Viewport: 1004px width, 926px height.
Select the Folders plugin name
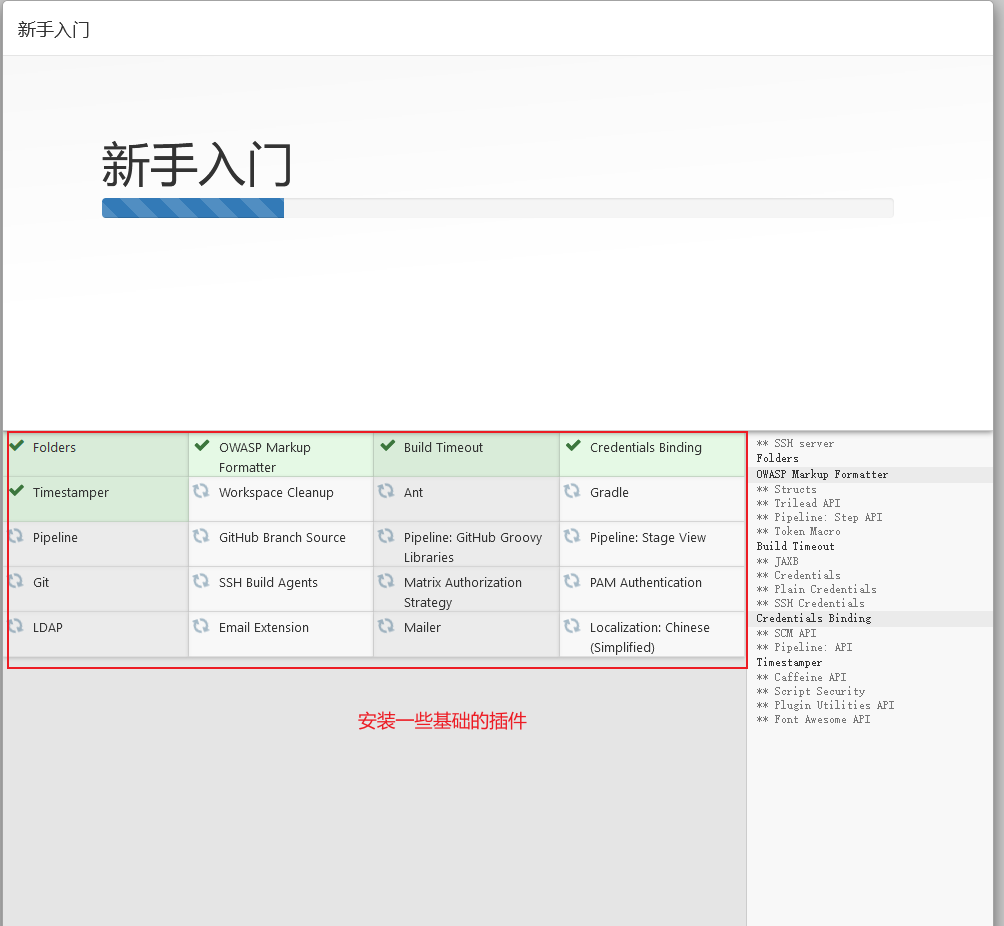click(x=54, y=448)
